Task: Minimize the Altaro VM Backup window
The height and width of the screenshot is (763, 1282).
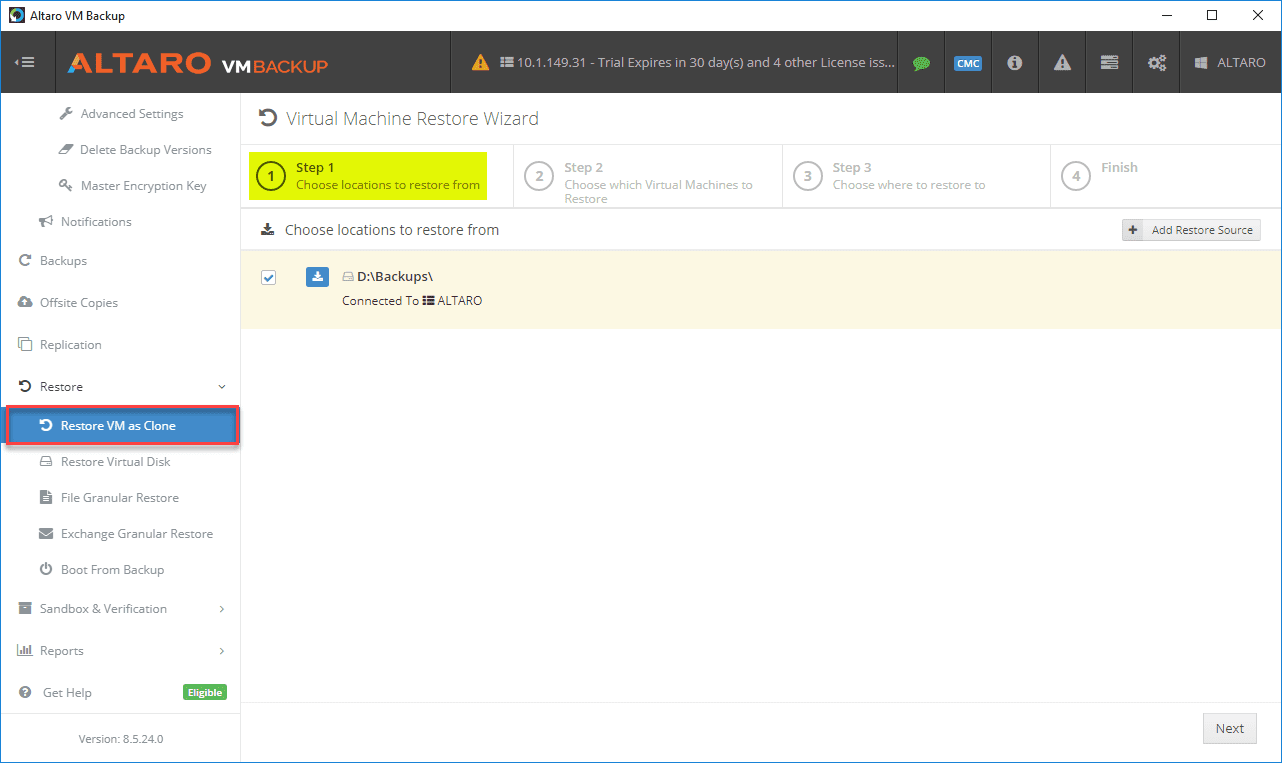Action: point(1166,15)
